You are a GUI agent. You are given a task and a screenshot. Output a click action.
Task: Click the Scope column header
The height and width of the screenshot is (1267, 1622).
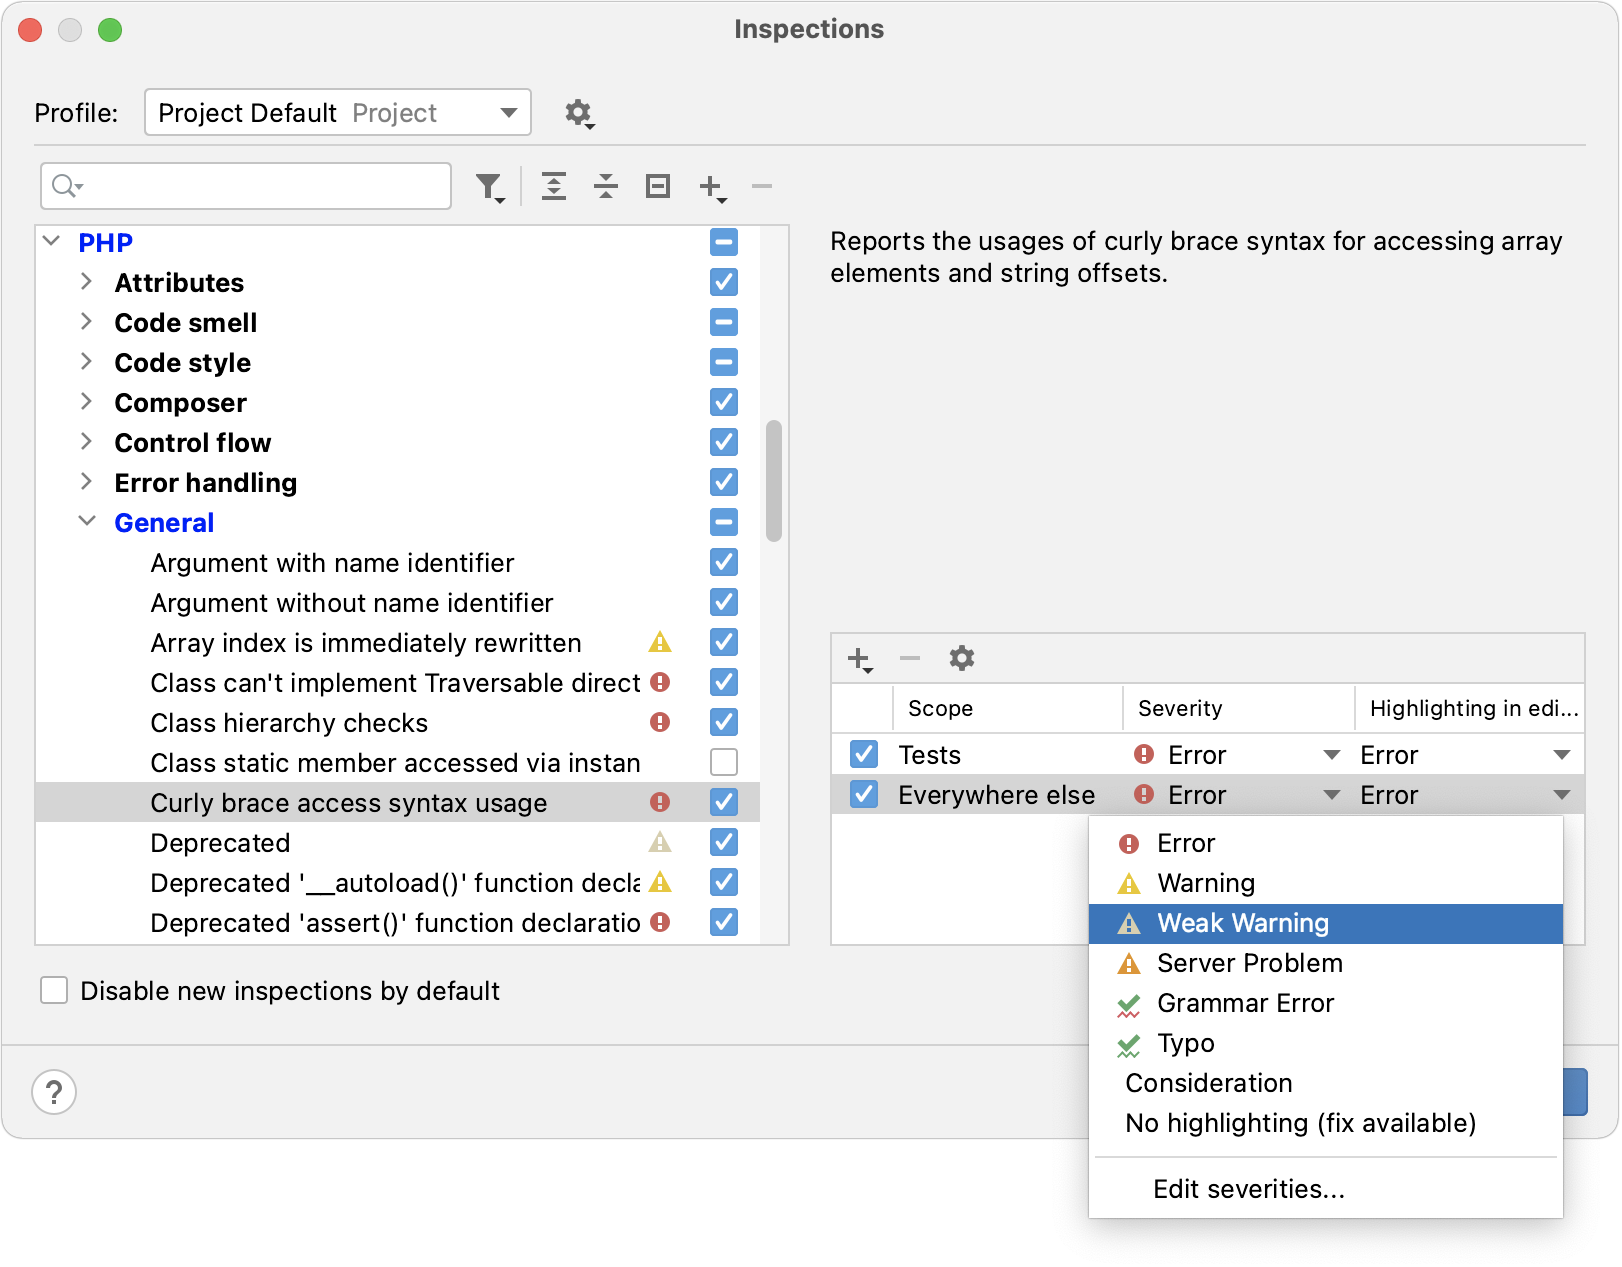pyautogui.click(x=1008, y=708)
